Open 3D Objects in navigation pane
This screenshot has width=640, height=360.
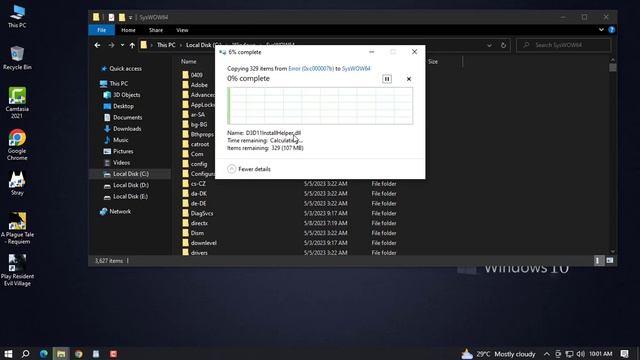(122, 95)
